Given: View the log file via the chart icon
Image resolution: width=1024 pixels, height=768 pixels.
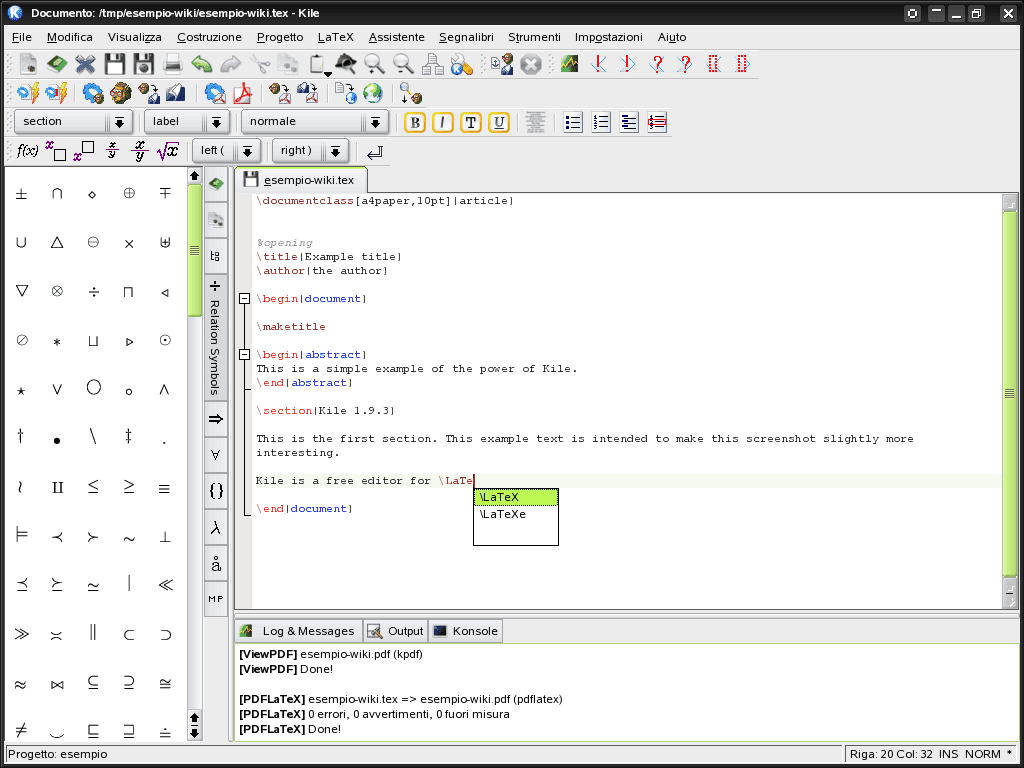Looking at the screenshot, I should (569, 64).
